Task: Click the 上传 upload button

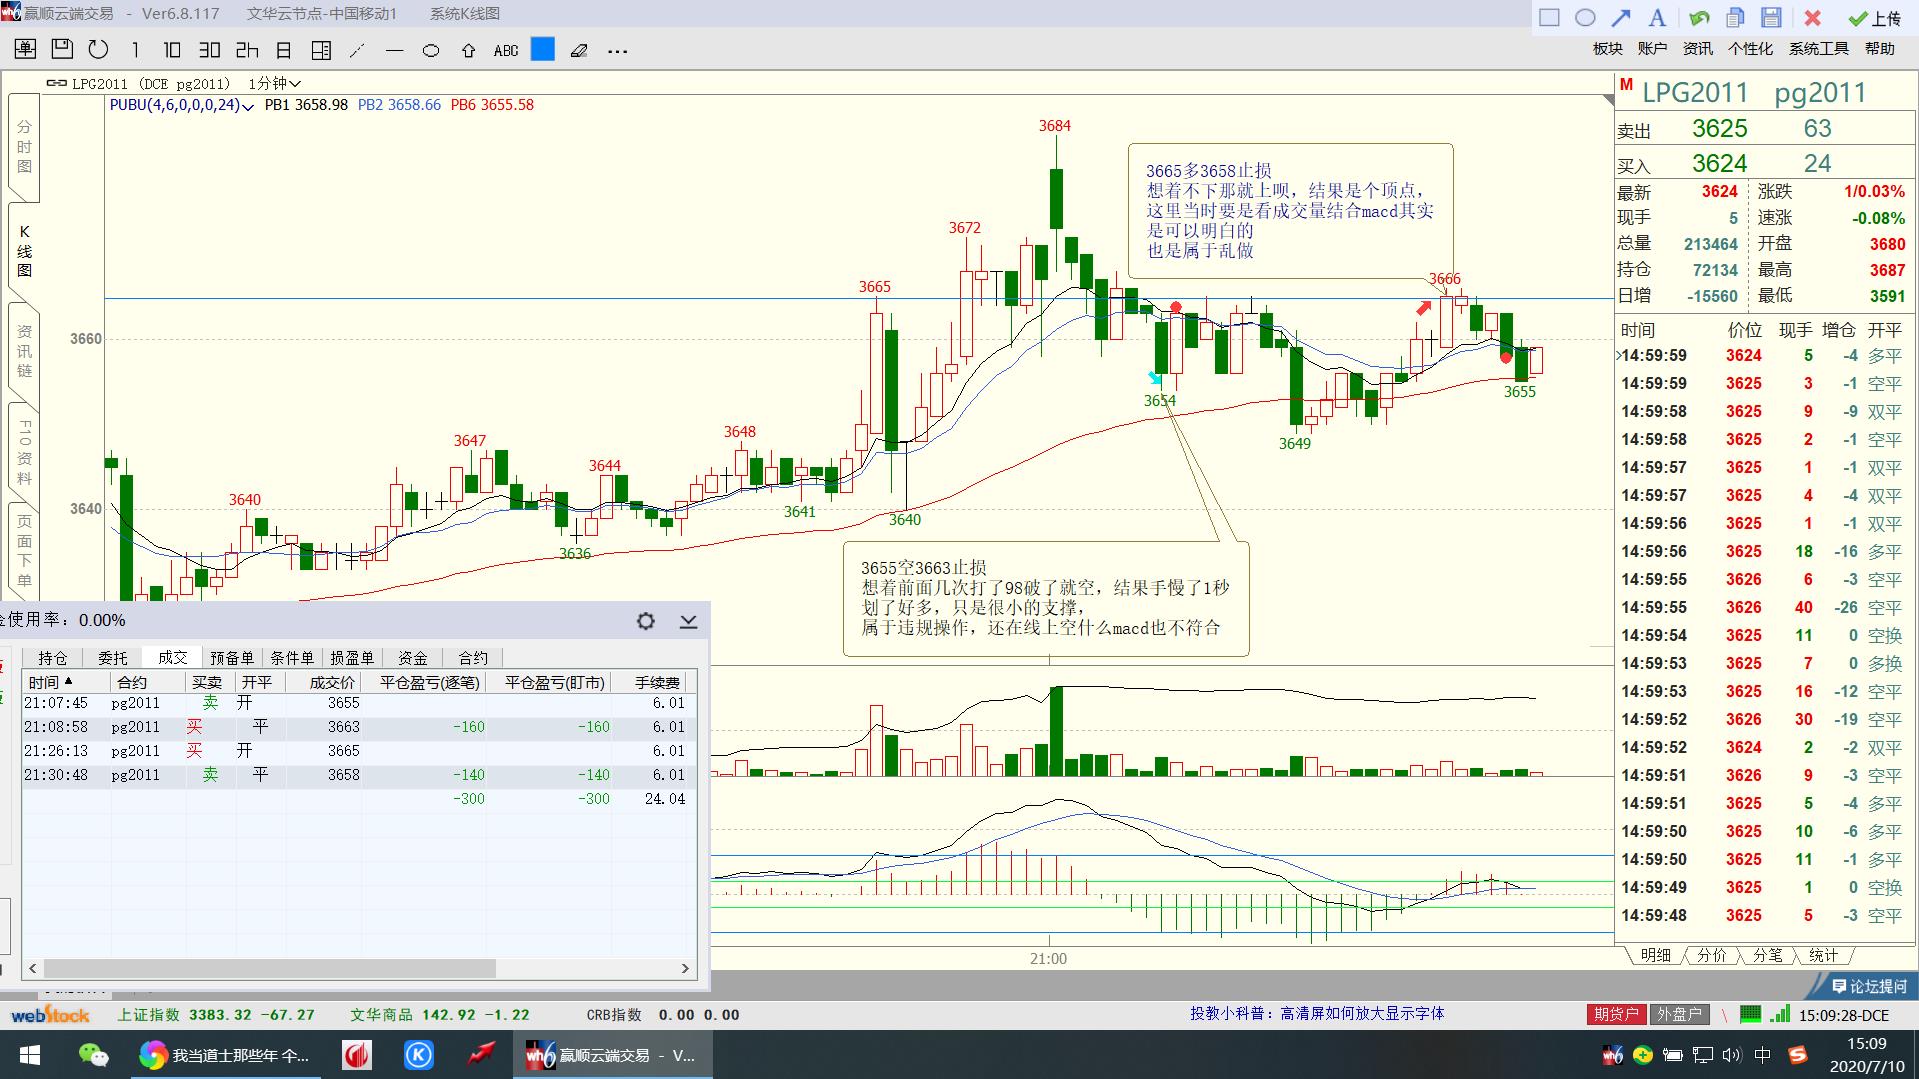Action: click(1874, 18)
